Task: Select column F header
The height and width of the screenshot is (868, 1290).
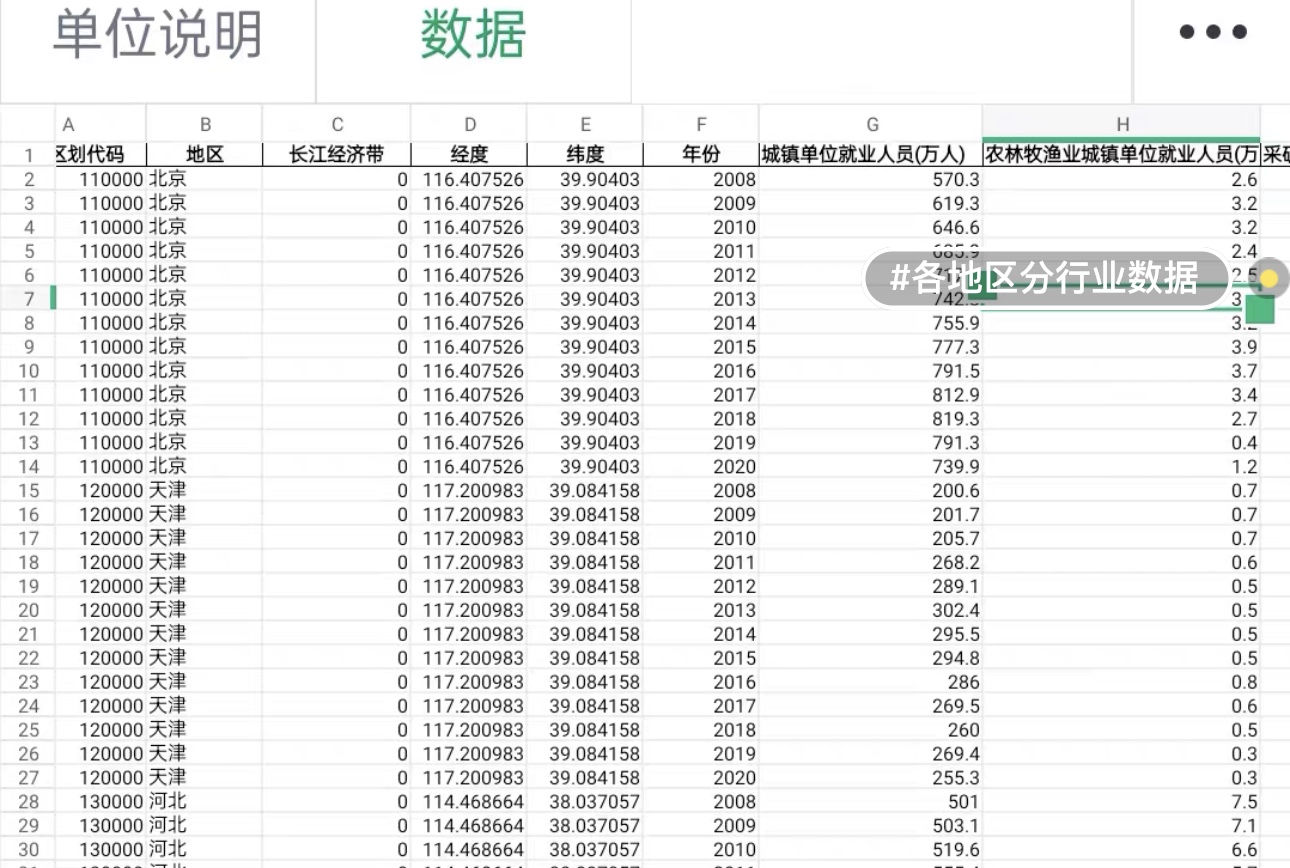Action: (701, 124)
